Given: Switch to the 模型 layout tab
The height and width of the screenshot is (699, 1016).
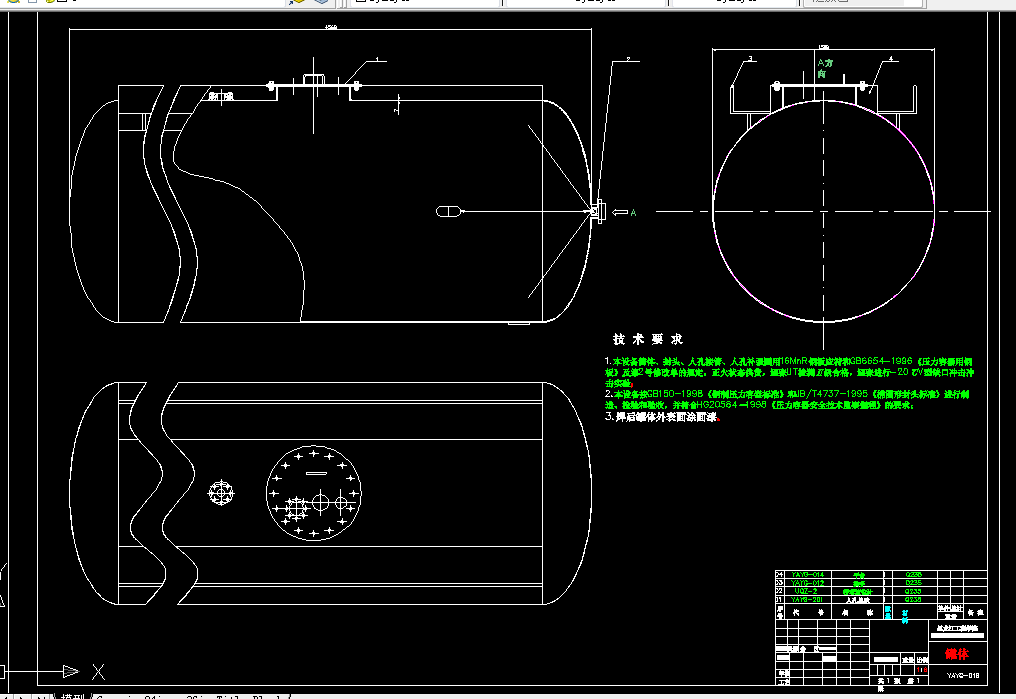Looking at the screenshot, I should click(x=72, y=697).
